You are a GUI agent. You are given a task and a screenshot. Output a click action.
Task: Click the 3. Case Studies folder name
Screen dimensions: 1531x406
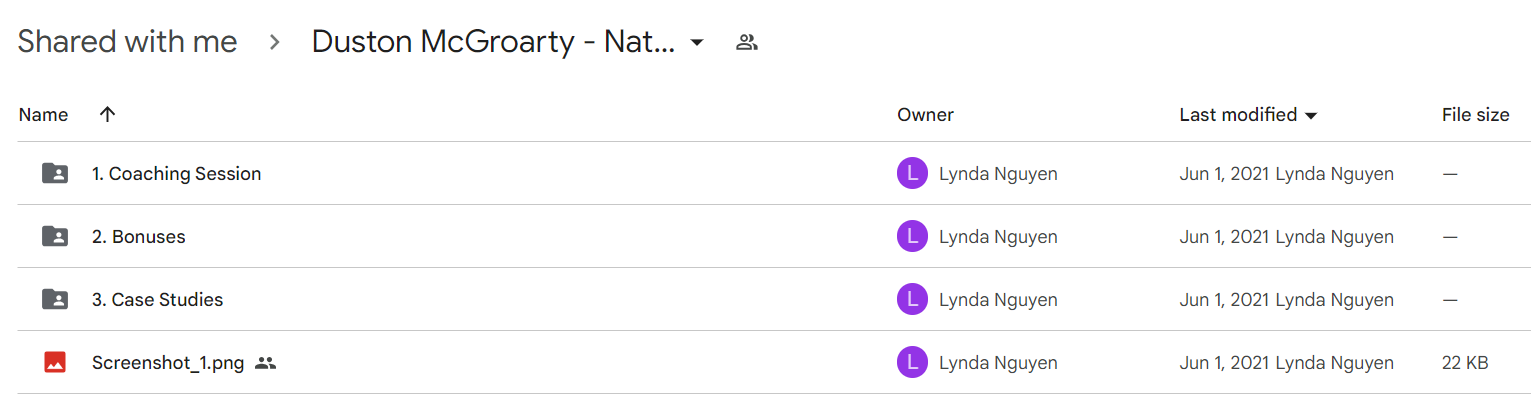coord(158,300)
